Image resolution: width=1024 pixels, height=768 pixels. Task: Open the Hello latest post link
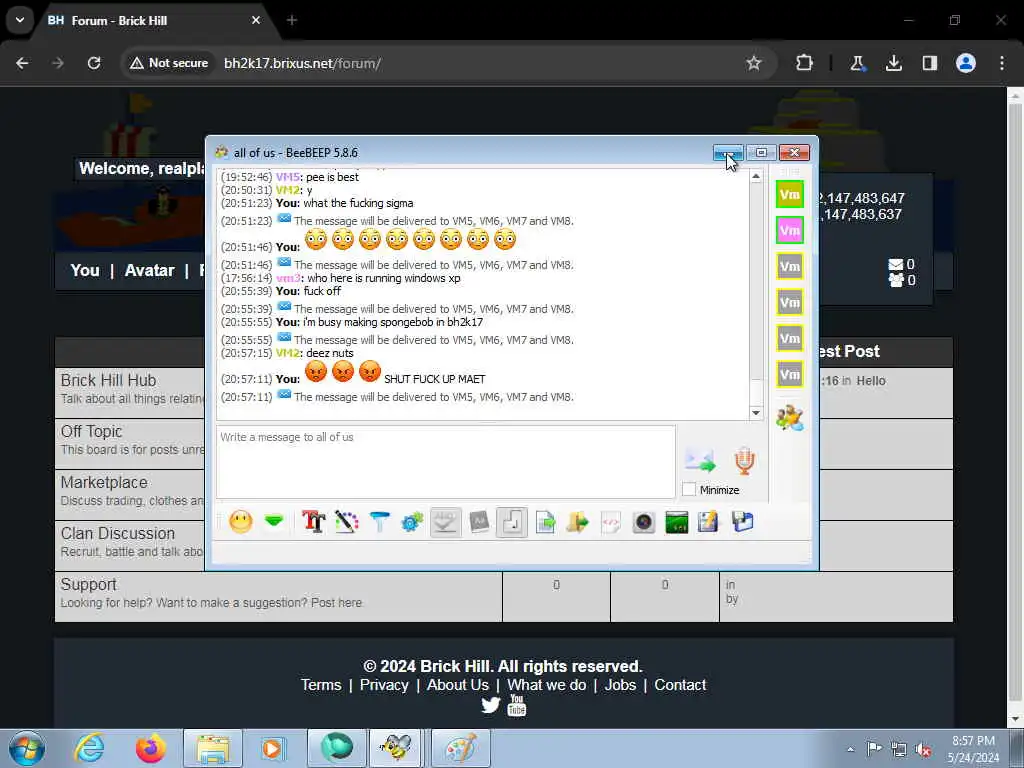pos(871,381)
